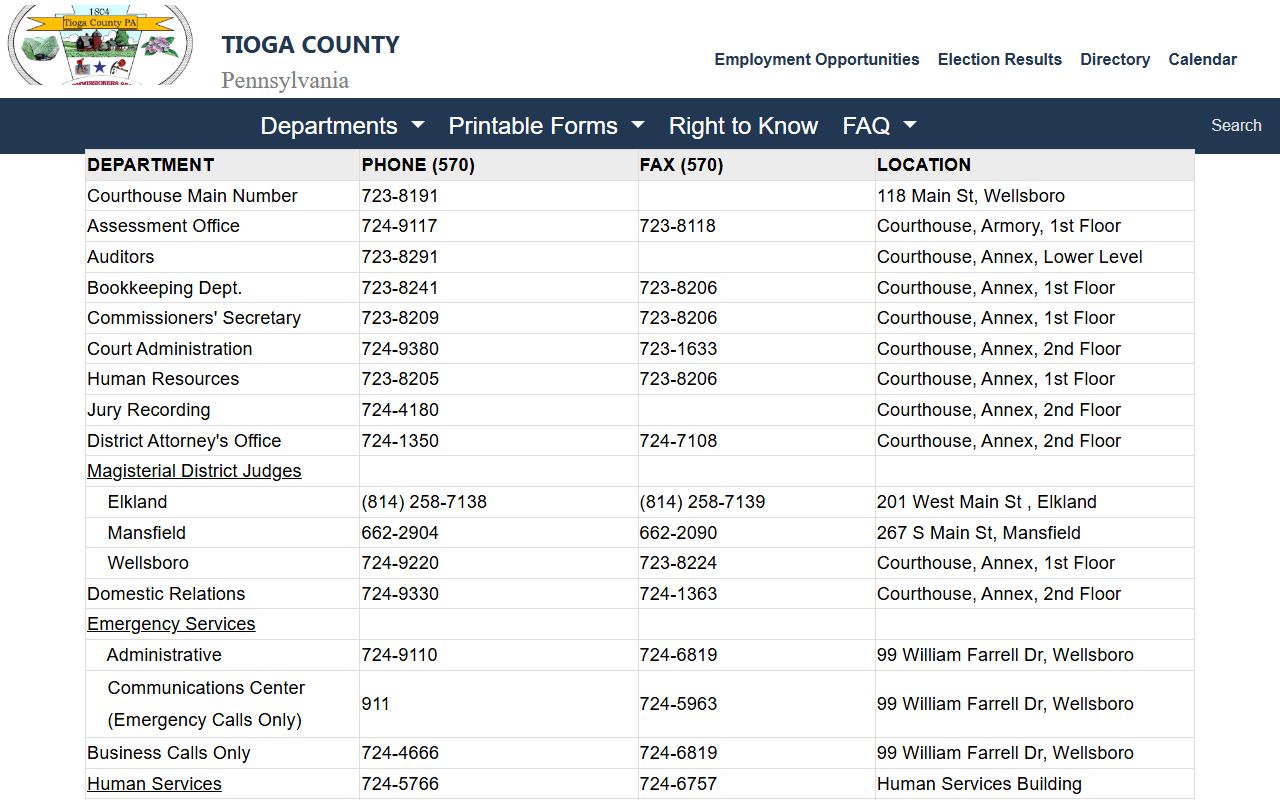
Task: Click the Wellsboro judge row name
Action: coord(148,563)
